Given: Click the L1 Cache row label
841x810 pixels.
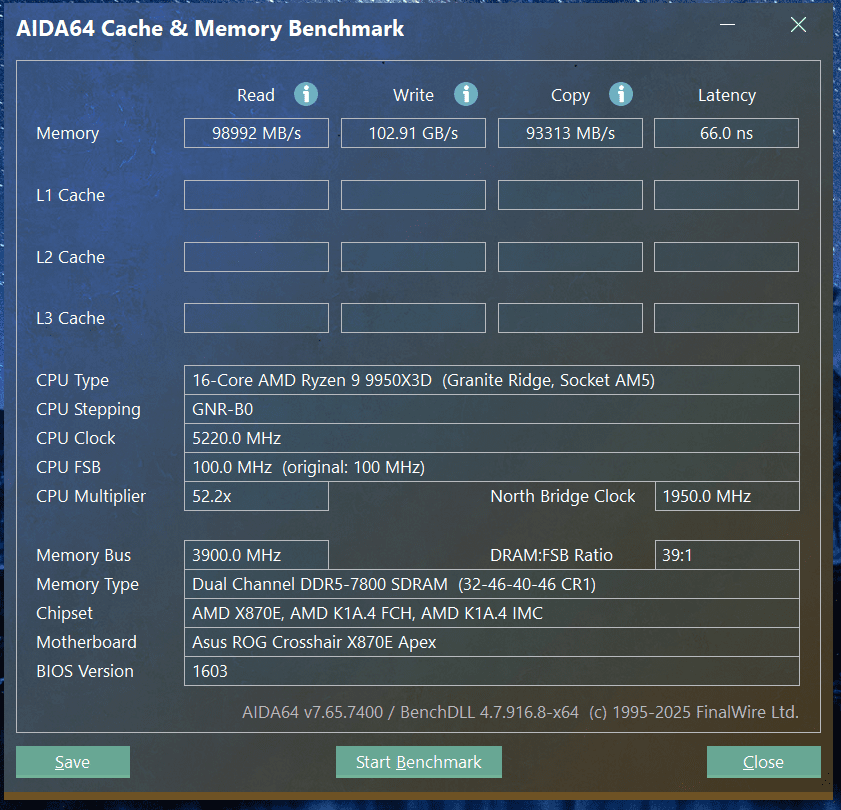Looking at the screenshot, I should [x=70, y=195].
